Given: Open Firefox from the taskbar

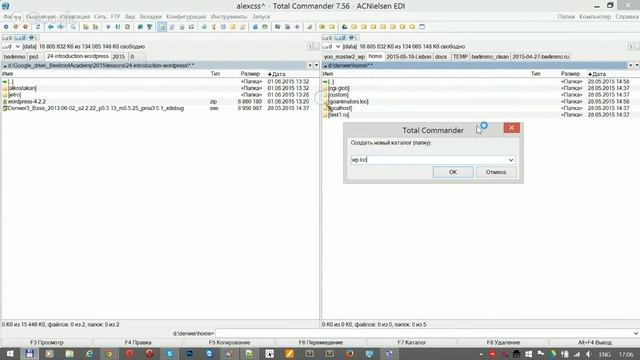Looking at the screenshot, I should click(x=349, y=354).
